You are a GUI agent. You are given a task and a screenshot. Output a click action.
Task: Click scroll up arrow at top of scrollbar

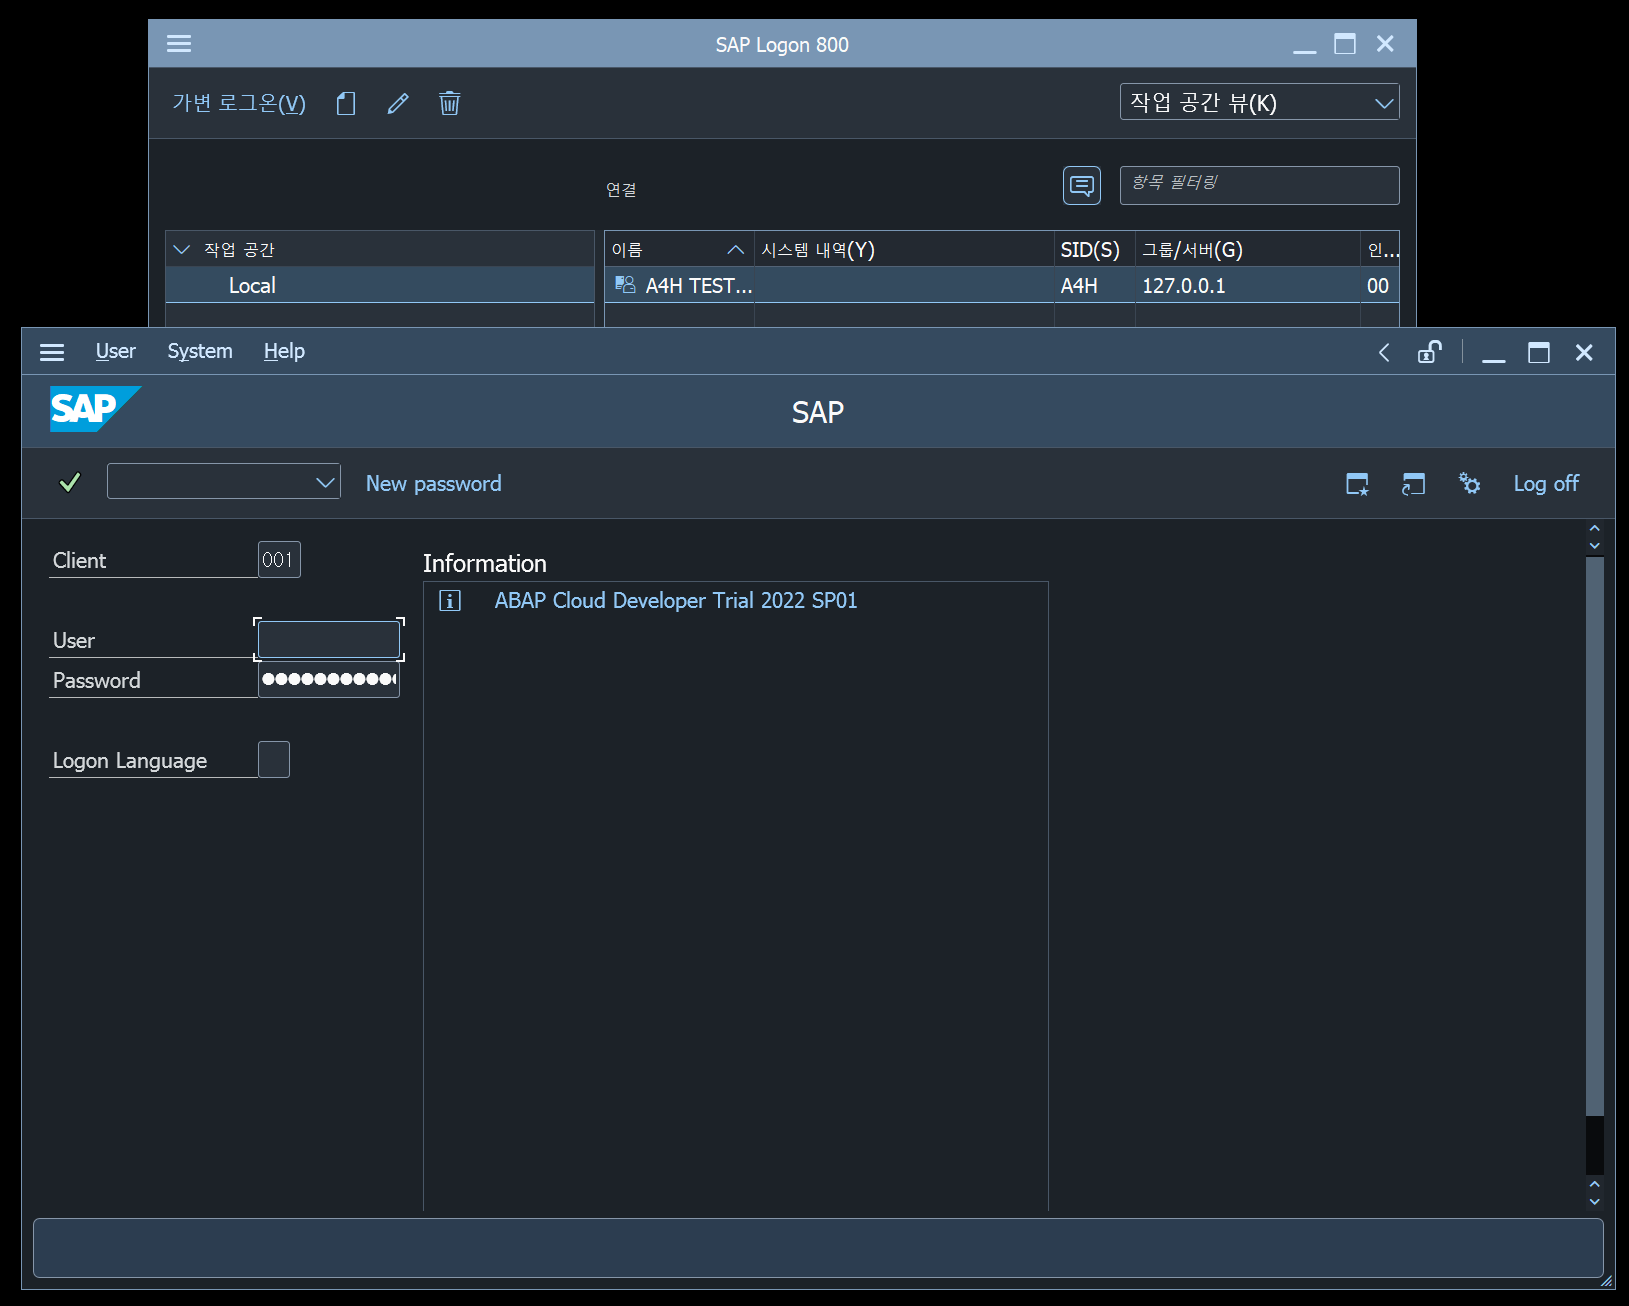click(1595, 528)
